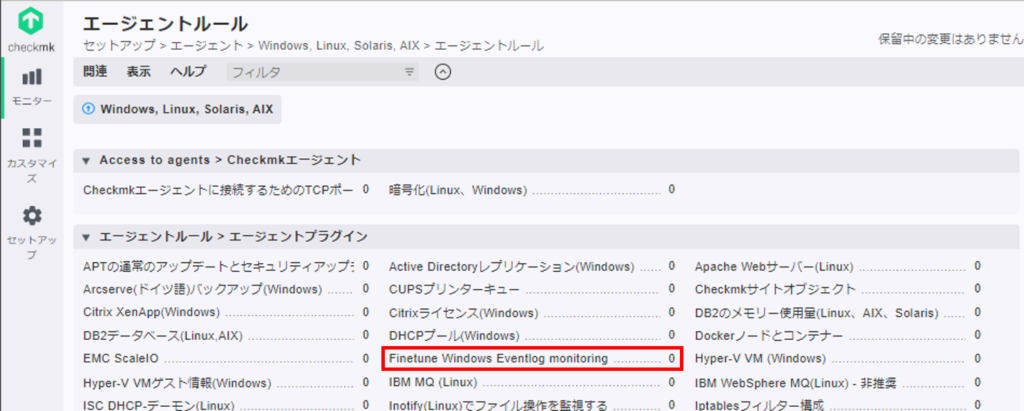Image resolution: width=1024 pixels, height=411 pixels.
Task: Open Citrixライセンス(Windows) rule
Action: point(464,312)
